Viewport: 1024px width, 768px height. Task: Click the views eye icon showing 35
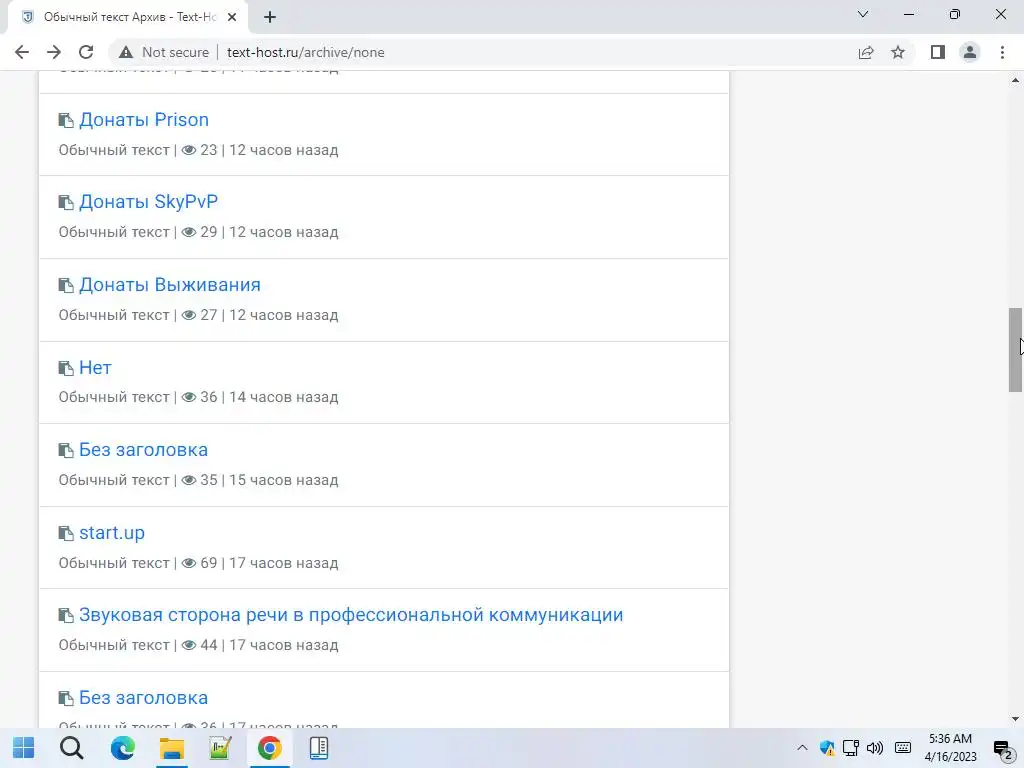coord(189,480)
